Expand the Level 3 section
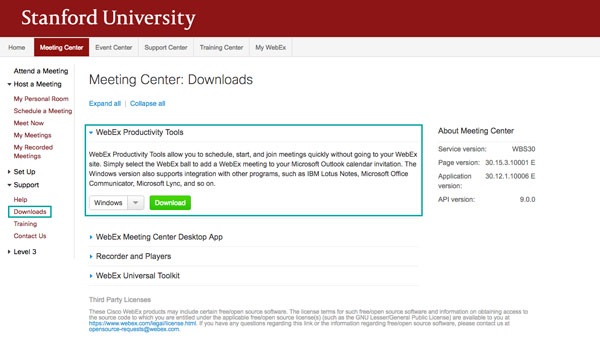Viewport: 600px width, 360px height. pos(22,252)
